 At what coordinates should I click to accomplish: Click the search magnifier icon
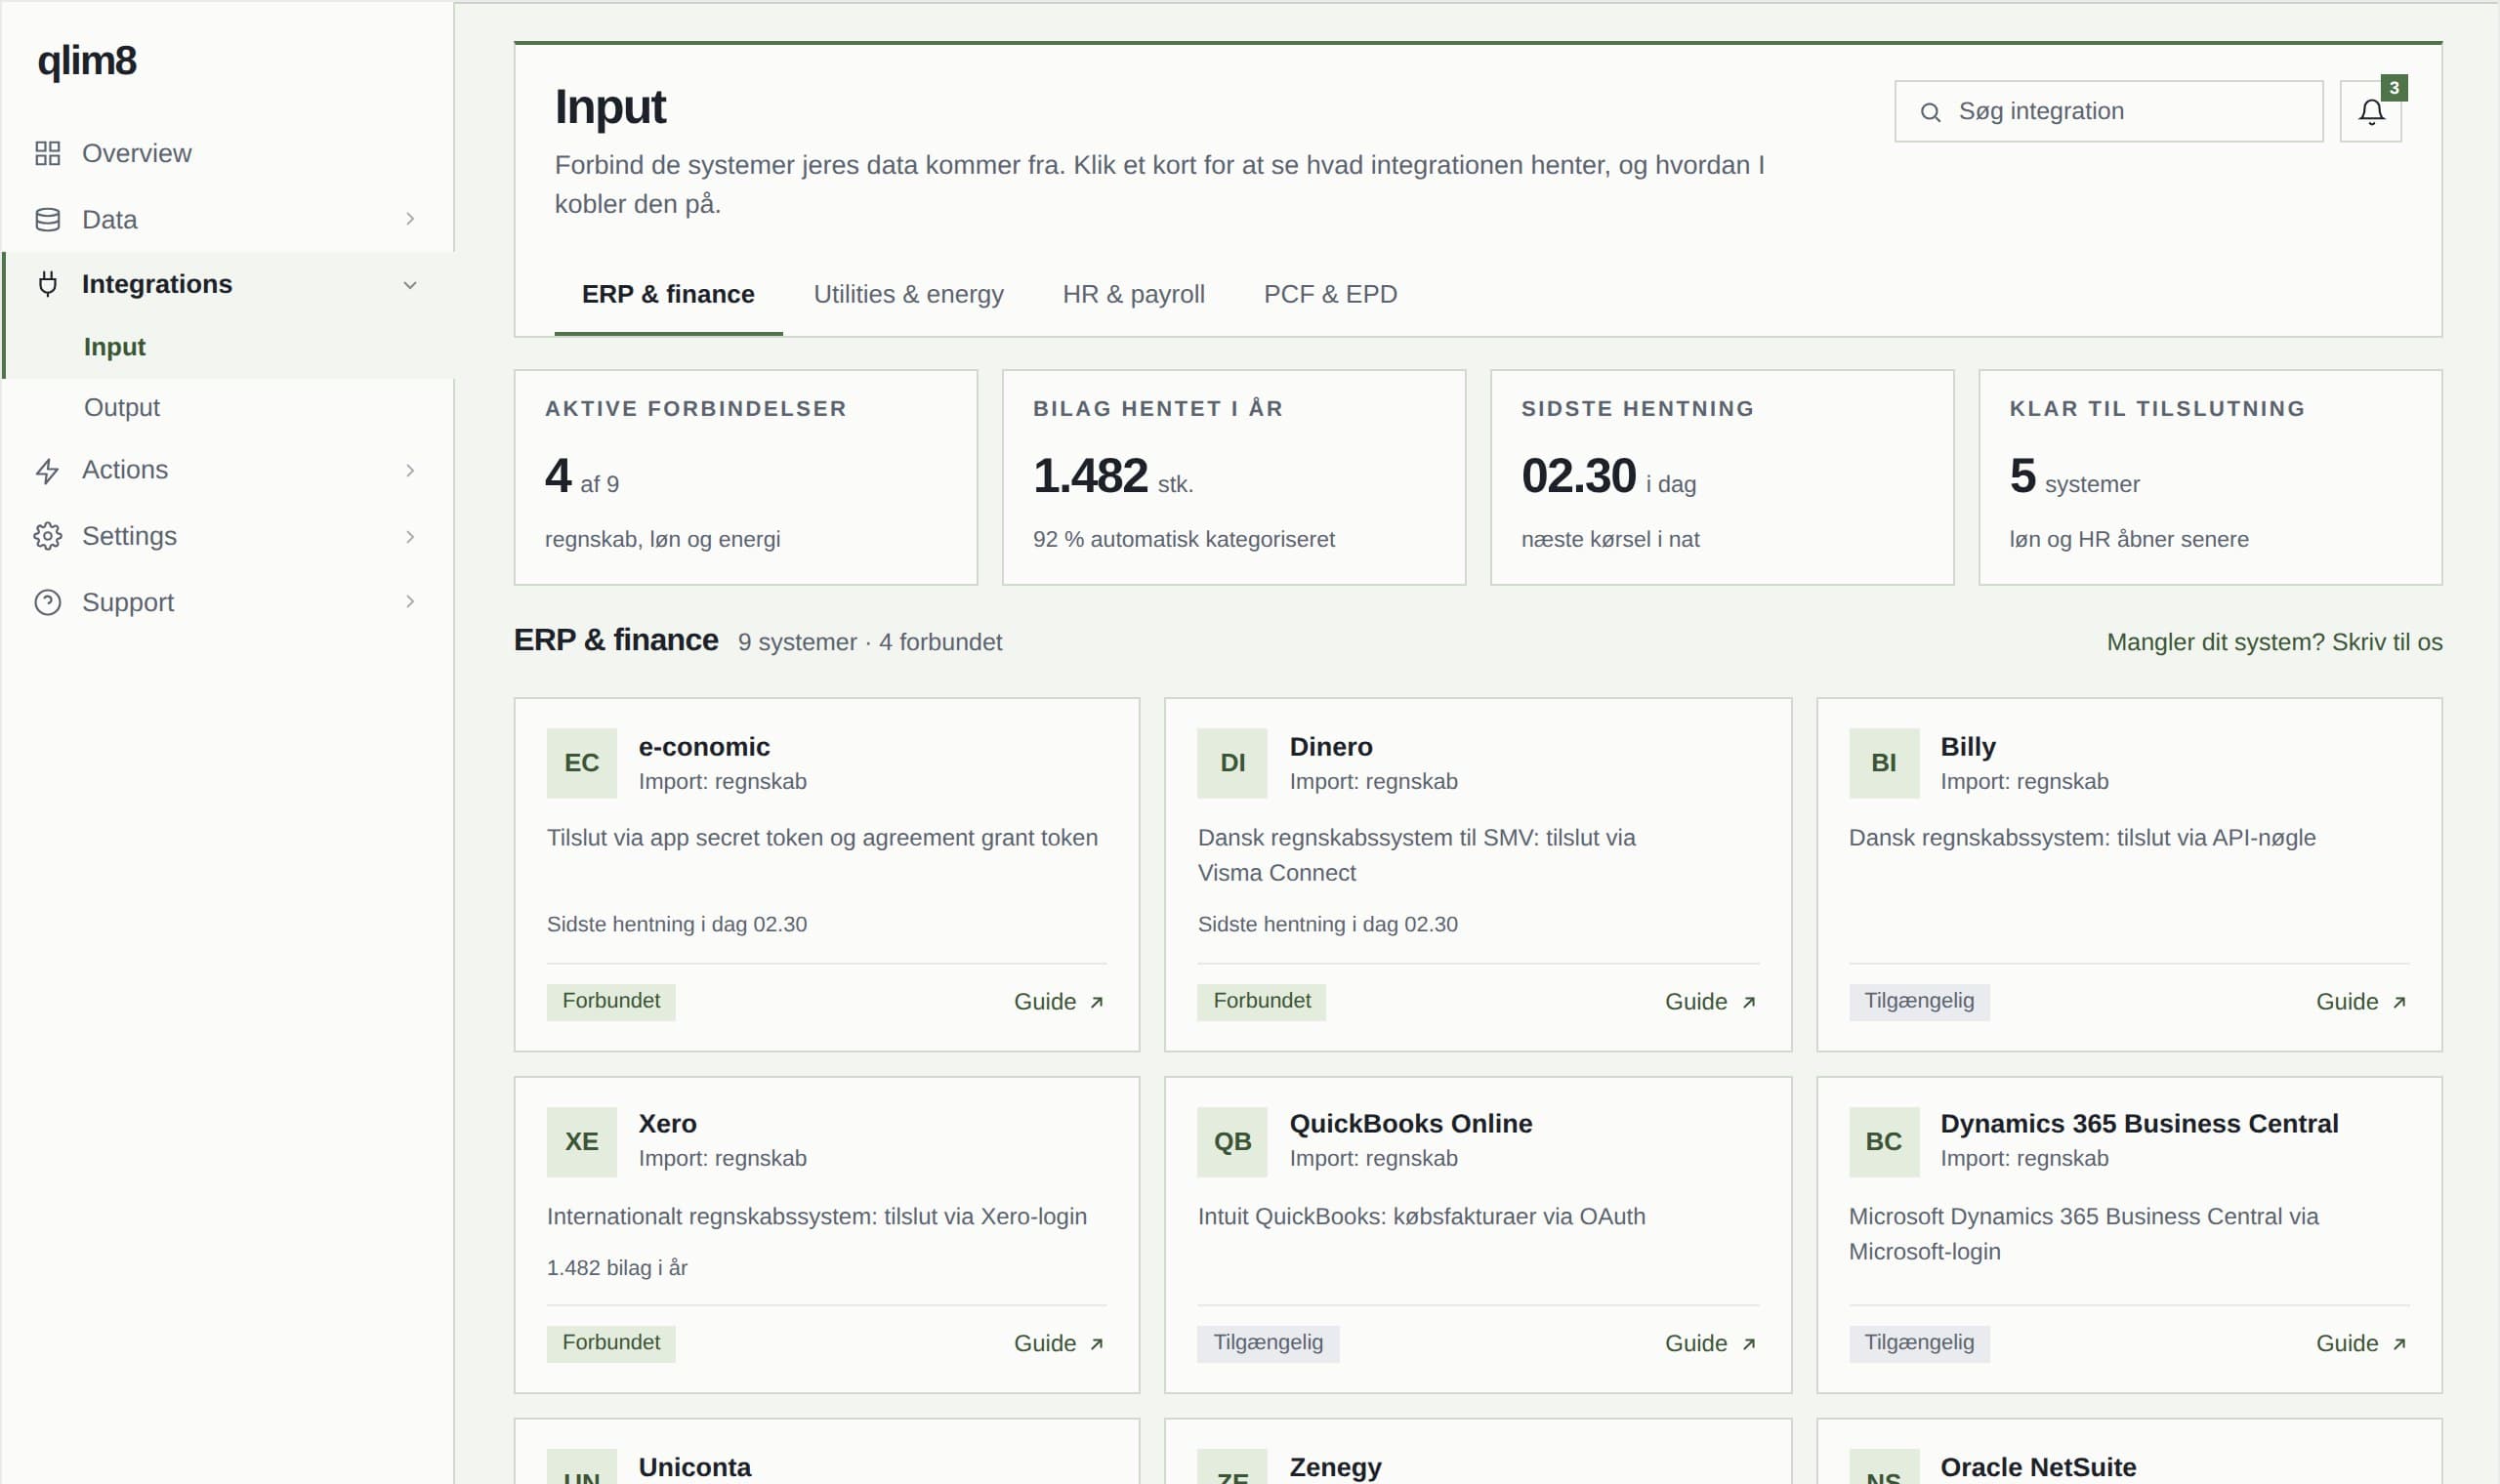tap(1930, 112)
